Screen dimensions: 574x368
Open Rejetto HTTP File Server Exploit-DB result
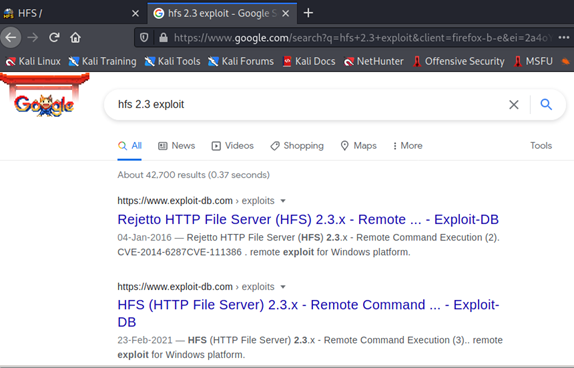308,219
